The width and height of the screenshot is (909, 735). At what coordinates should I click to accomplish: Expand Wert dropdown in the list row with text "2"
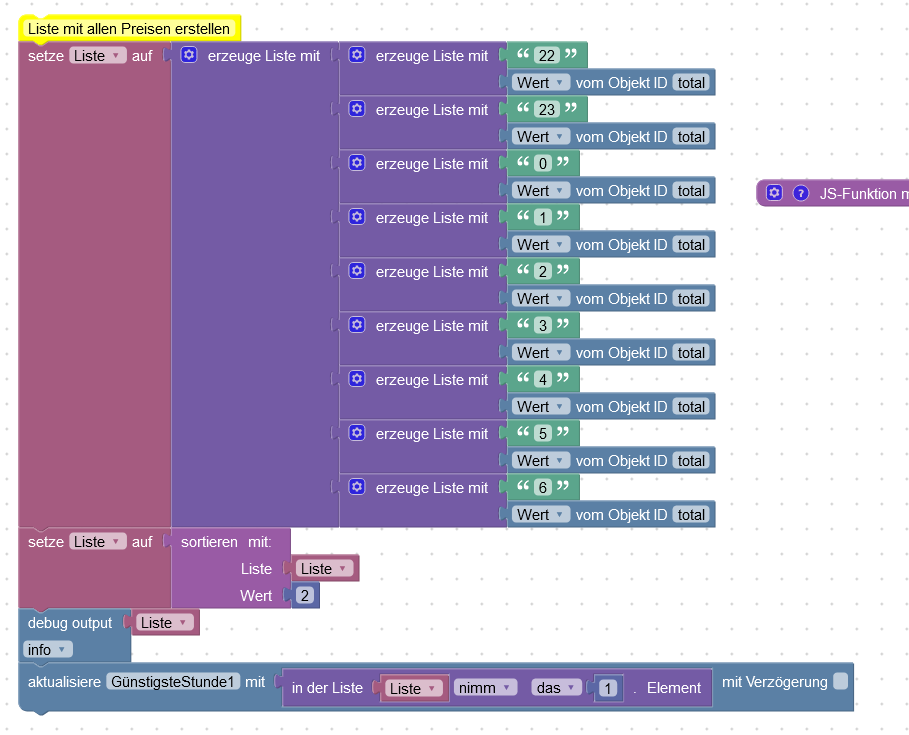(x=540, y=299)
